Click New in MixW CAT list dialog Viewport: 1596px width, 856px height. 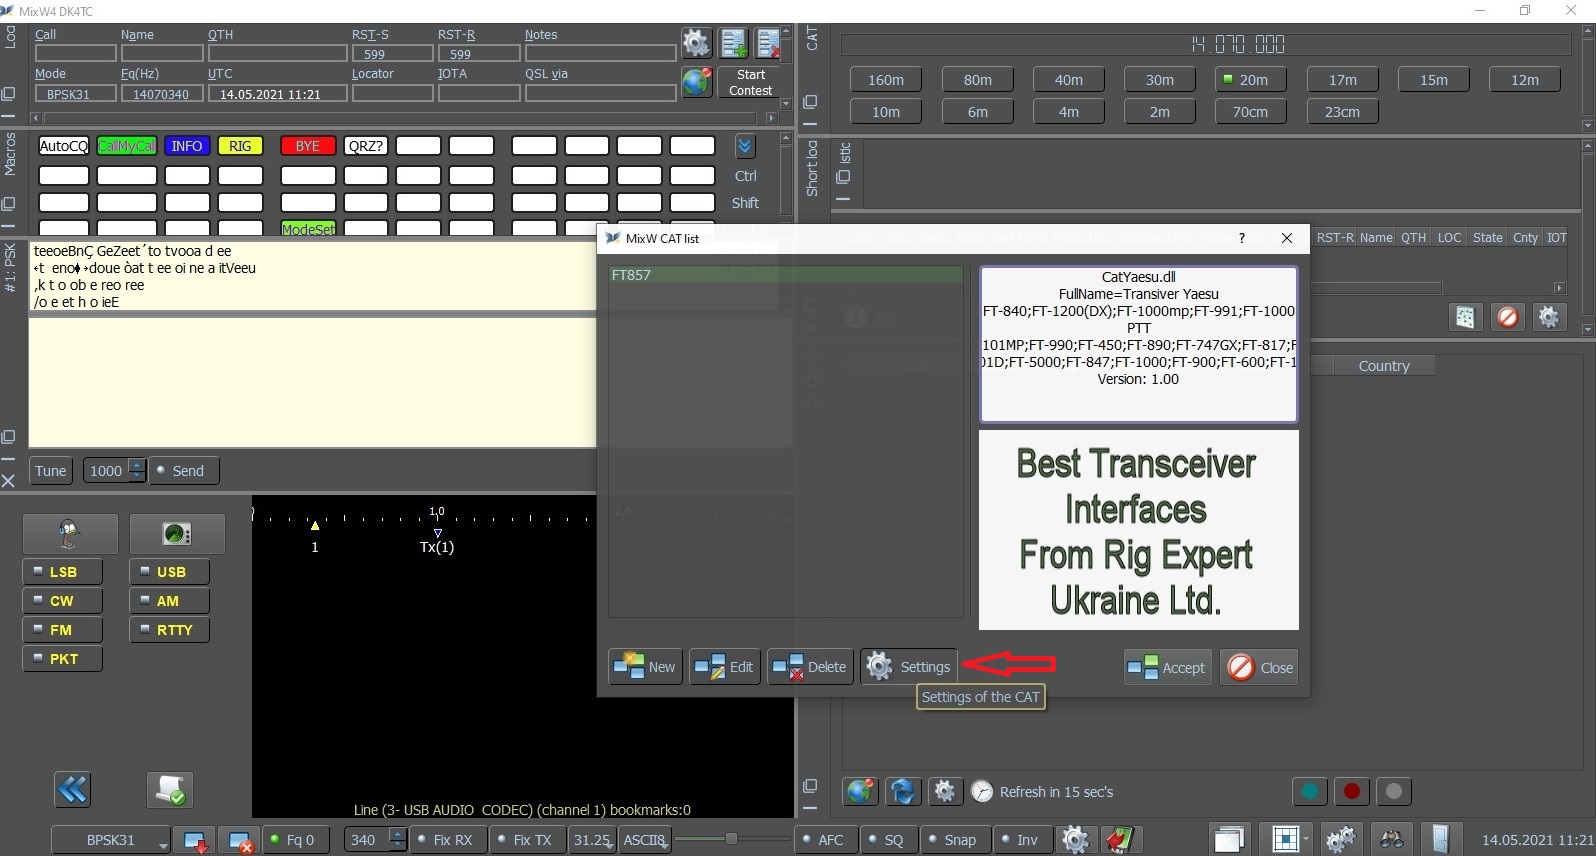coord(645,667)
